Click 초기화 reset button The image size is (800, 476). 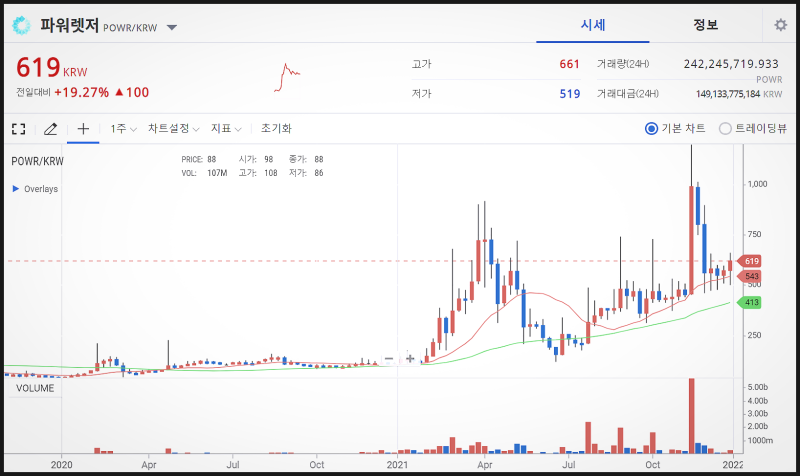coord(276,129)
